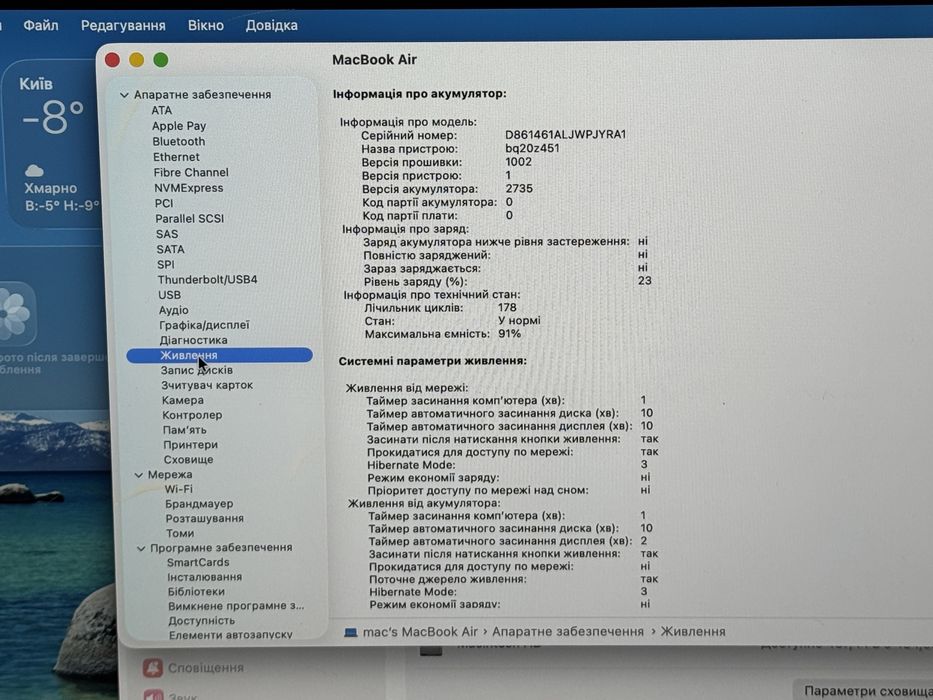
Task: Select SmartCards in the sidebar
Action: [198, 562]
